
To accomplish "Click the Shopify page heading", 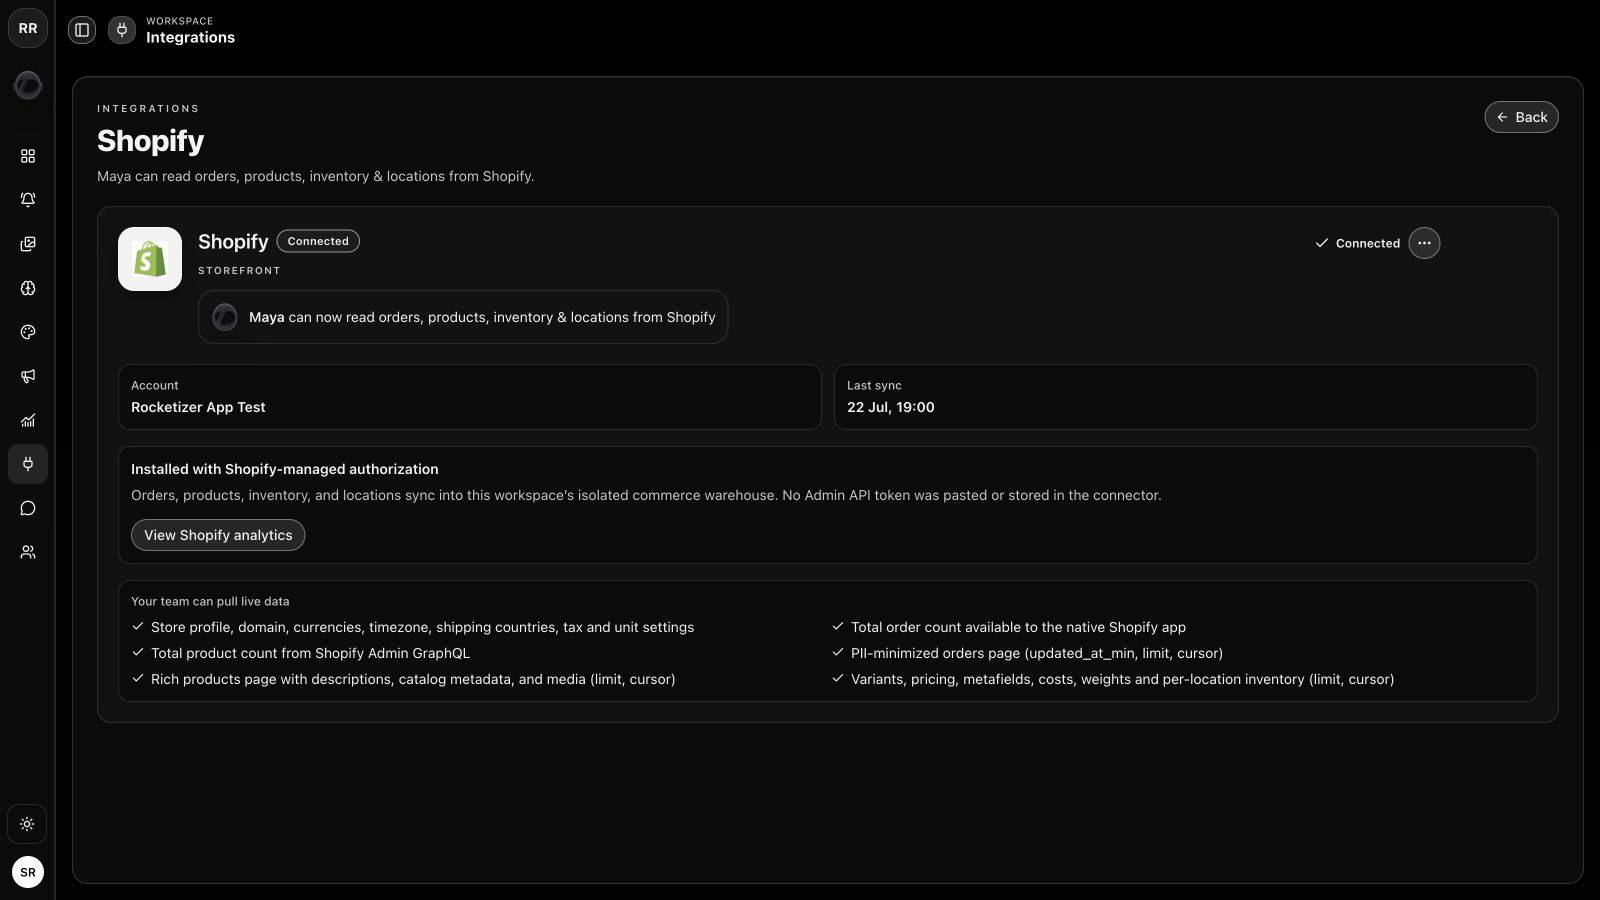I will click(x=150, y=141).
